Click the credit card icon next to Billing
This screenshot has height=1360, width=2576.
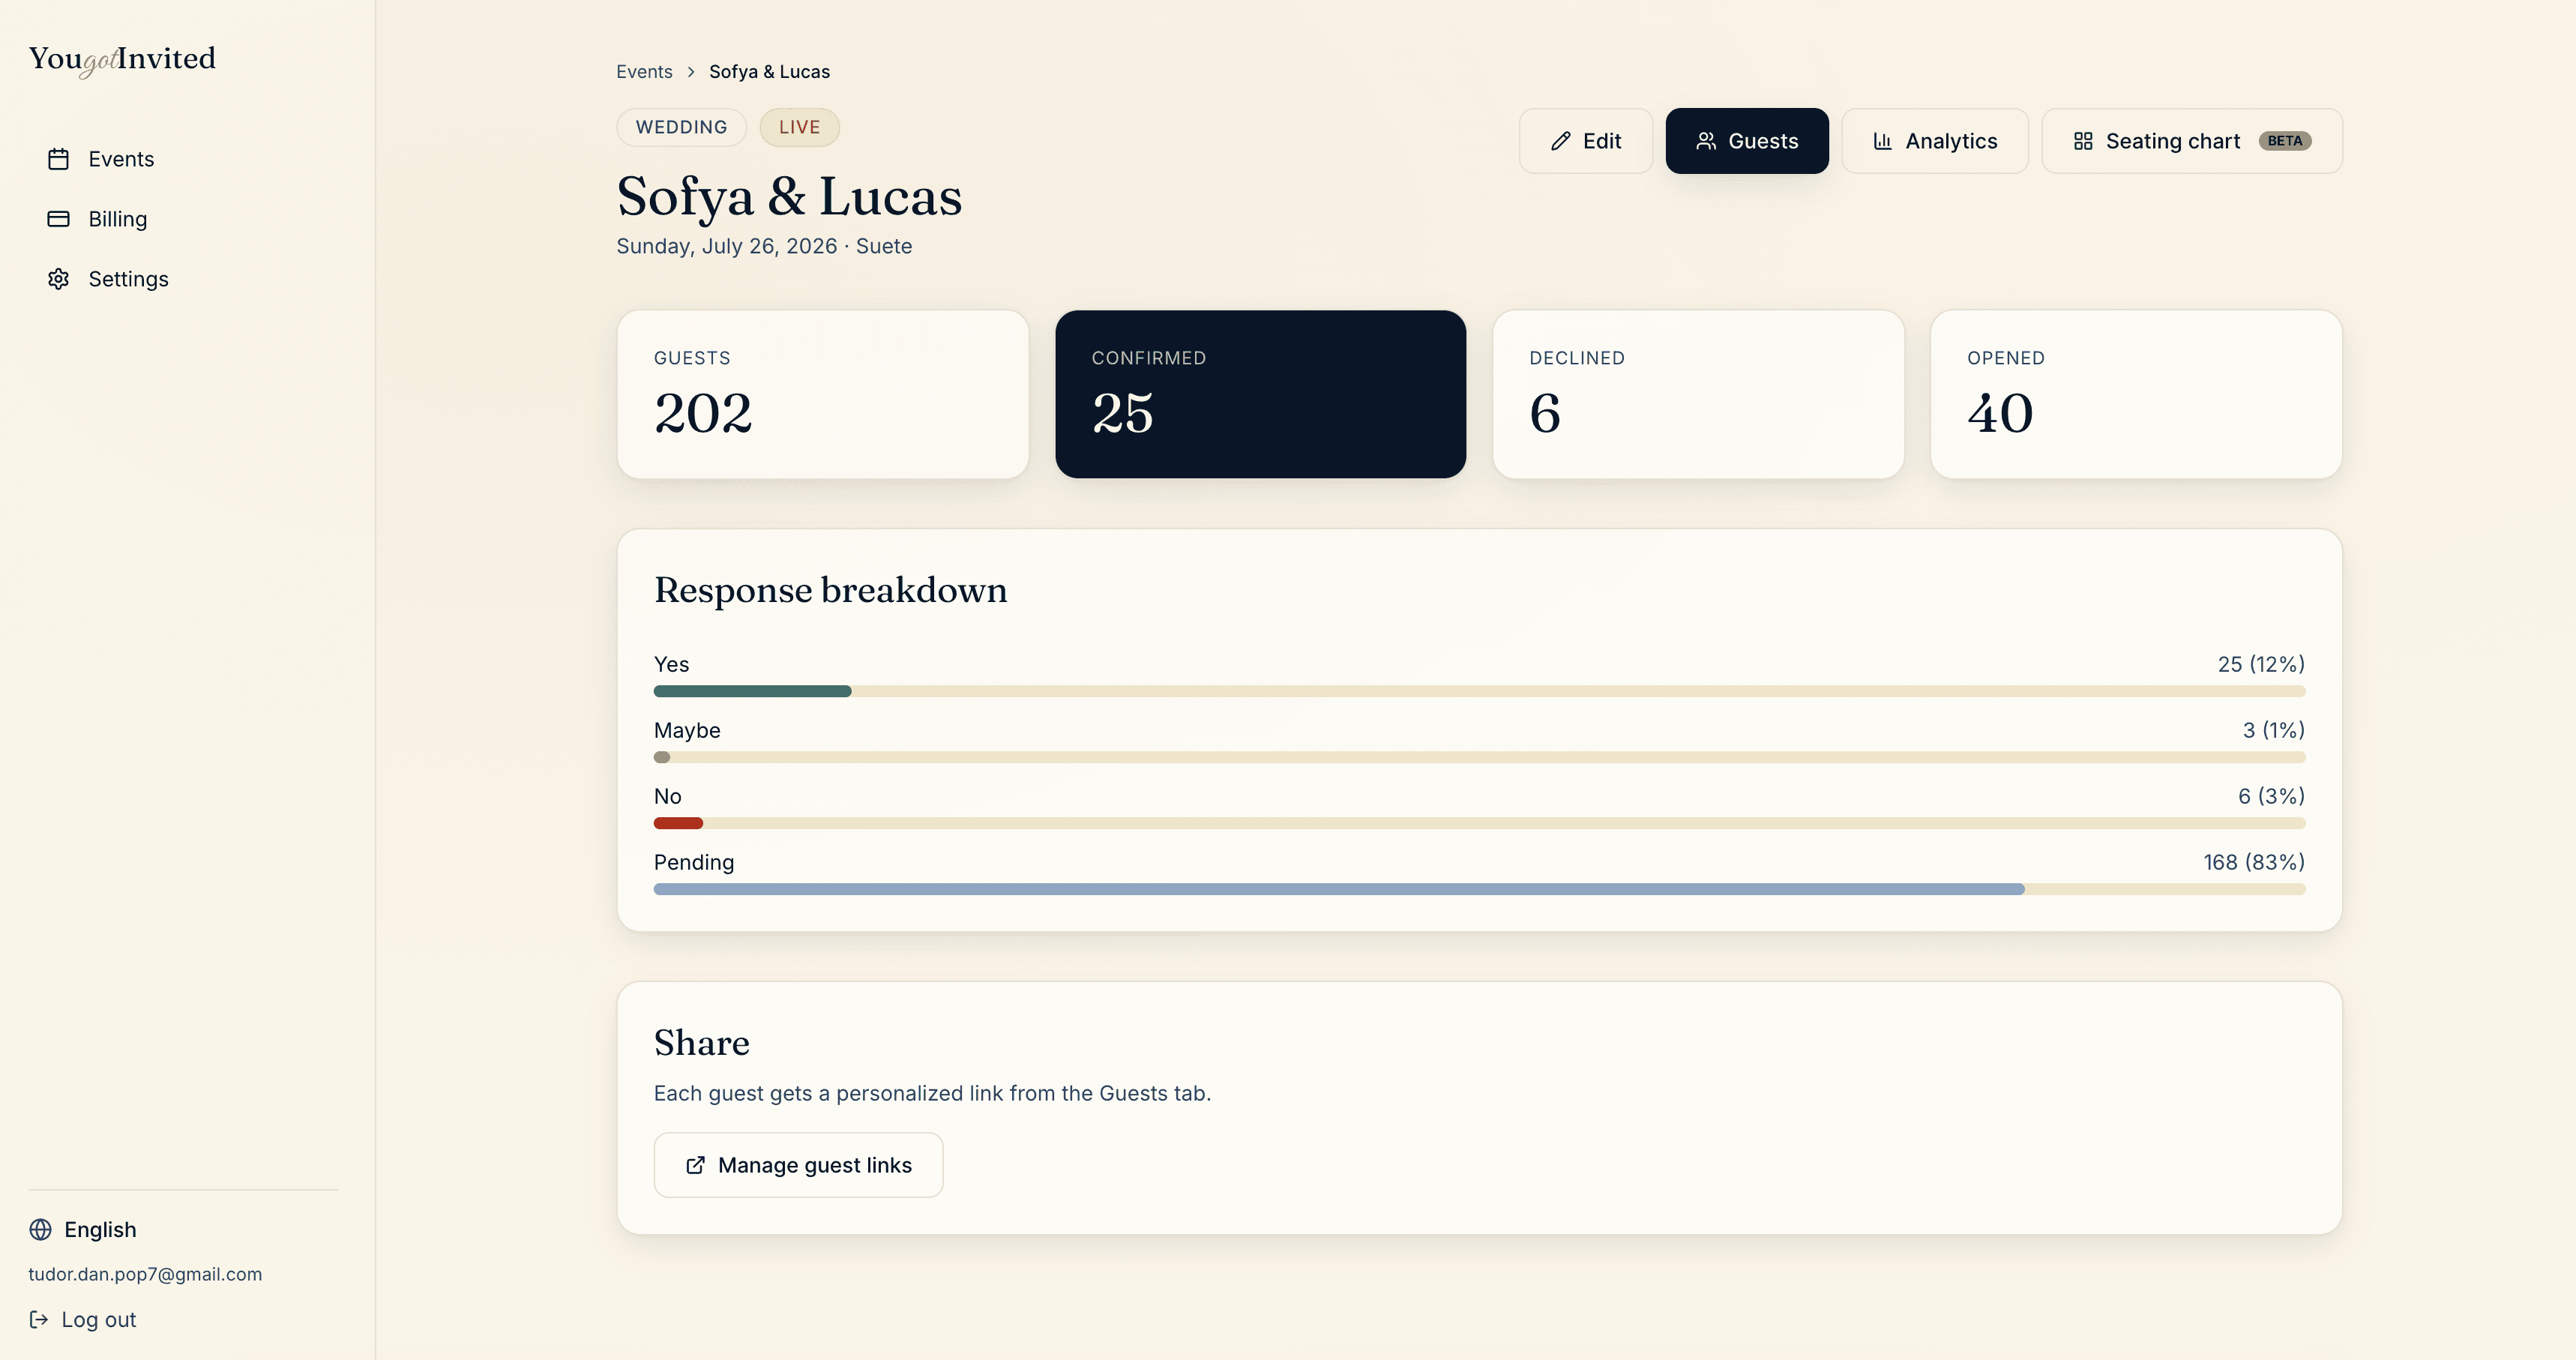point(58,219)
